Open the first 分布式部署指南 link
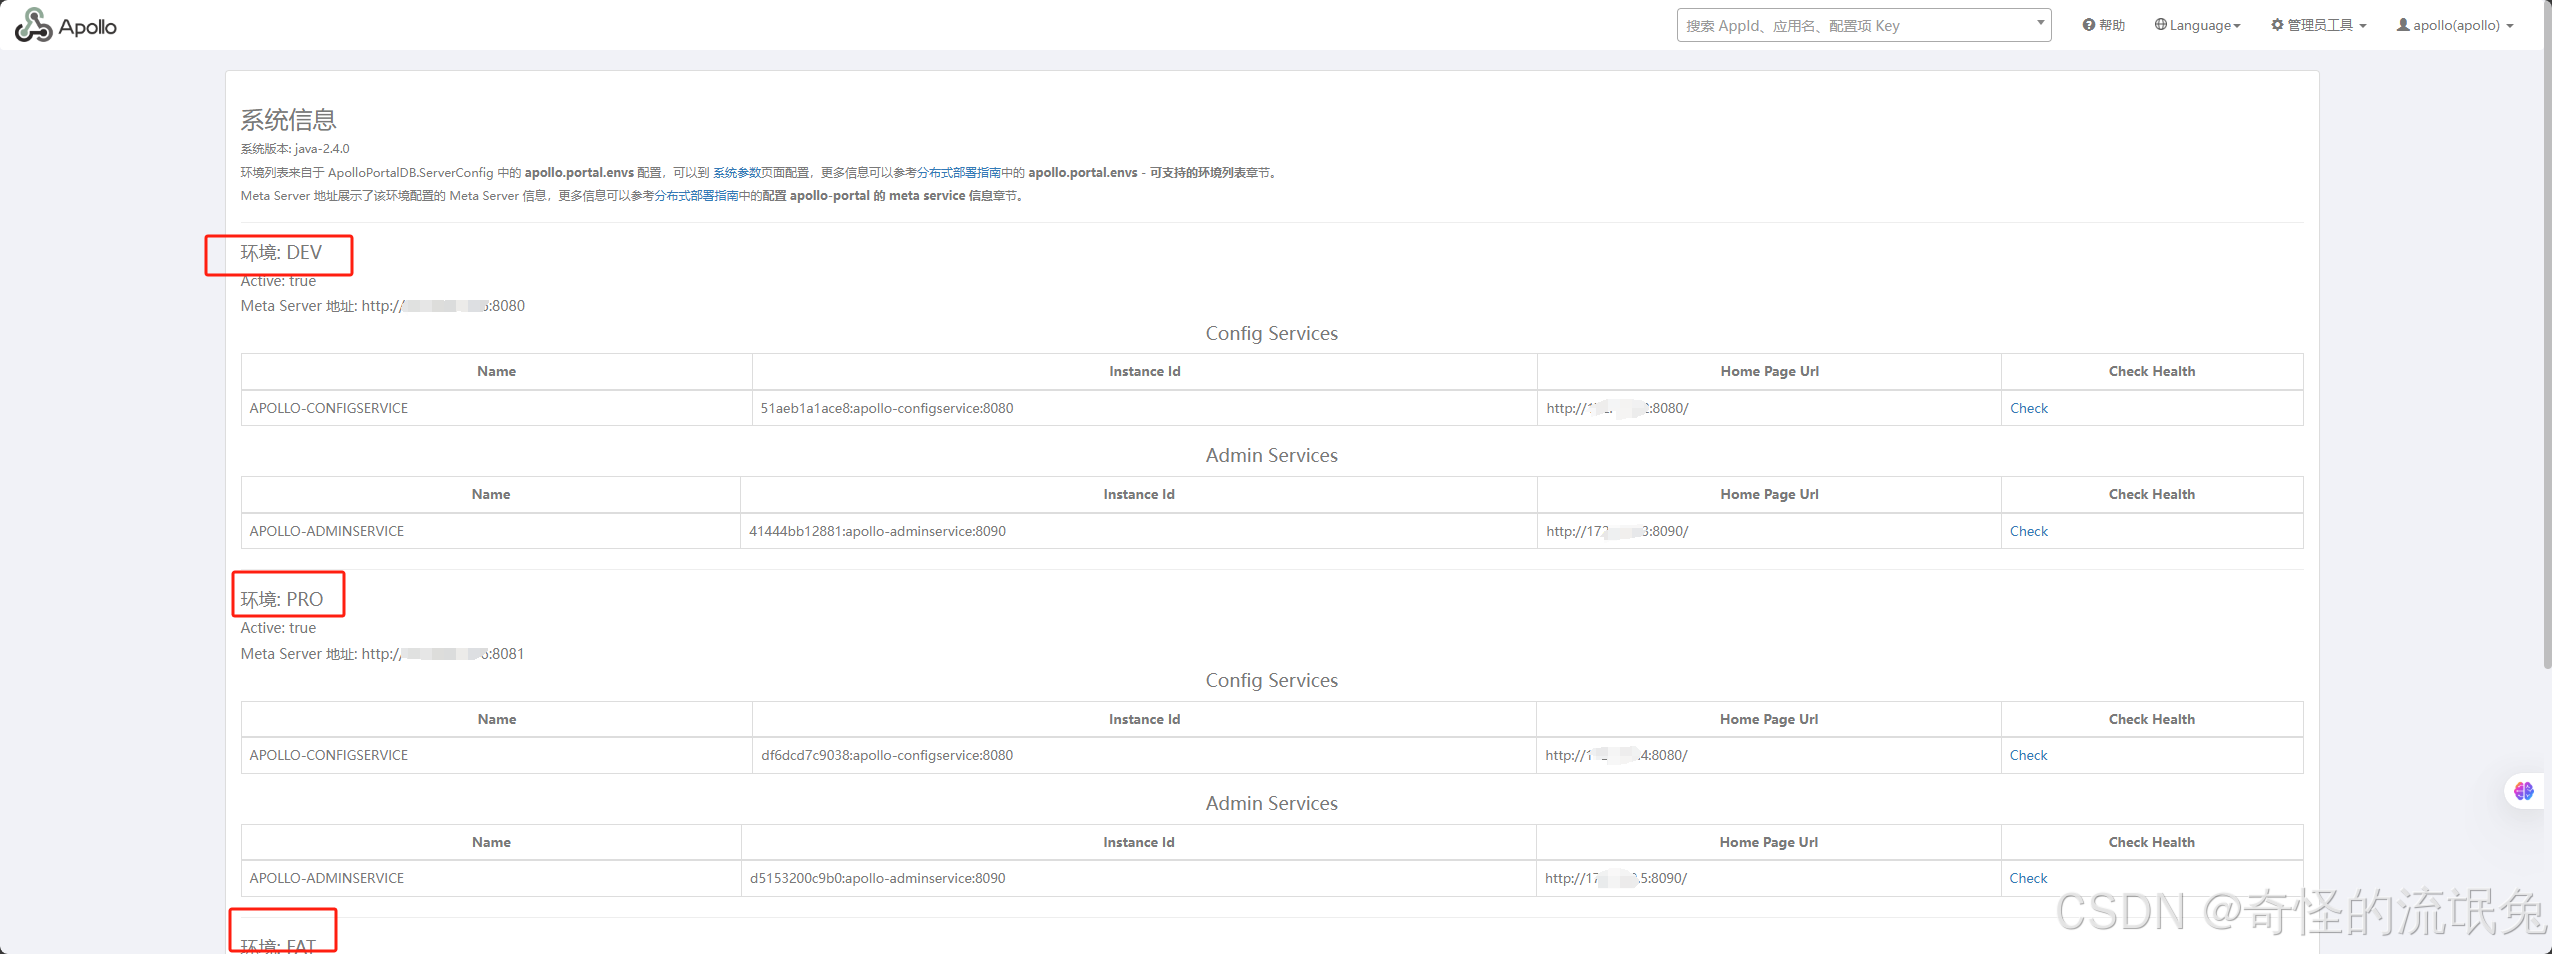 [955, 172]
